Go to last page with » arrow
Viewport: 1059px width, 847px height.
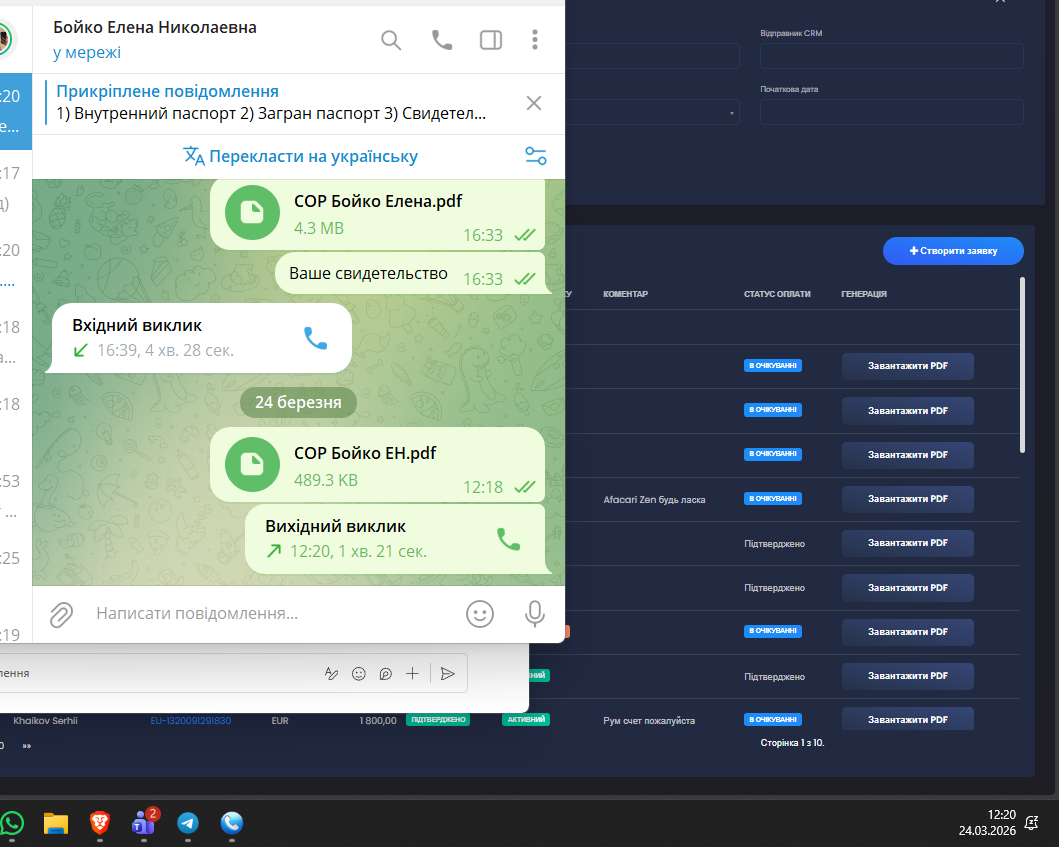pyautogui.click(x=26, y=746)
